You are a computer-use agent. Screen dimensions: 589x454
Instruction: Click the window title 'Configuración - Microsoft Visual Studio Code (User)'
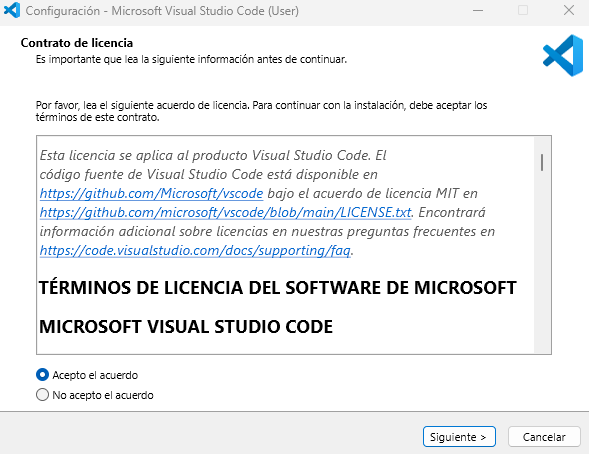tap(162, 11)
